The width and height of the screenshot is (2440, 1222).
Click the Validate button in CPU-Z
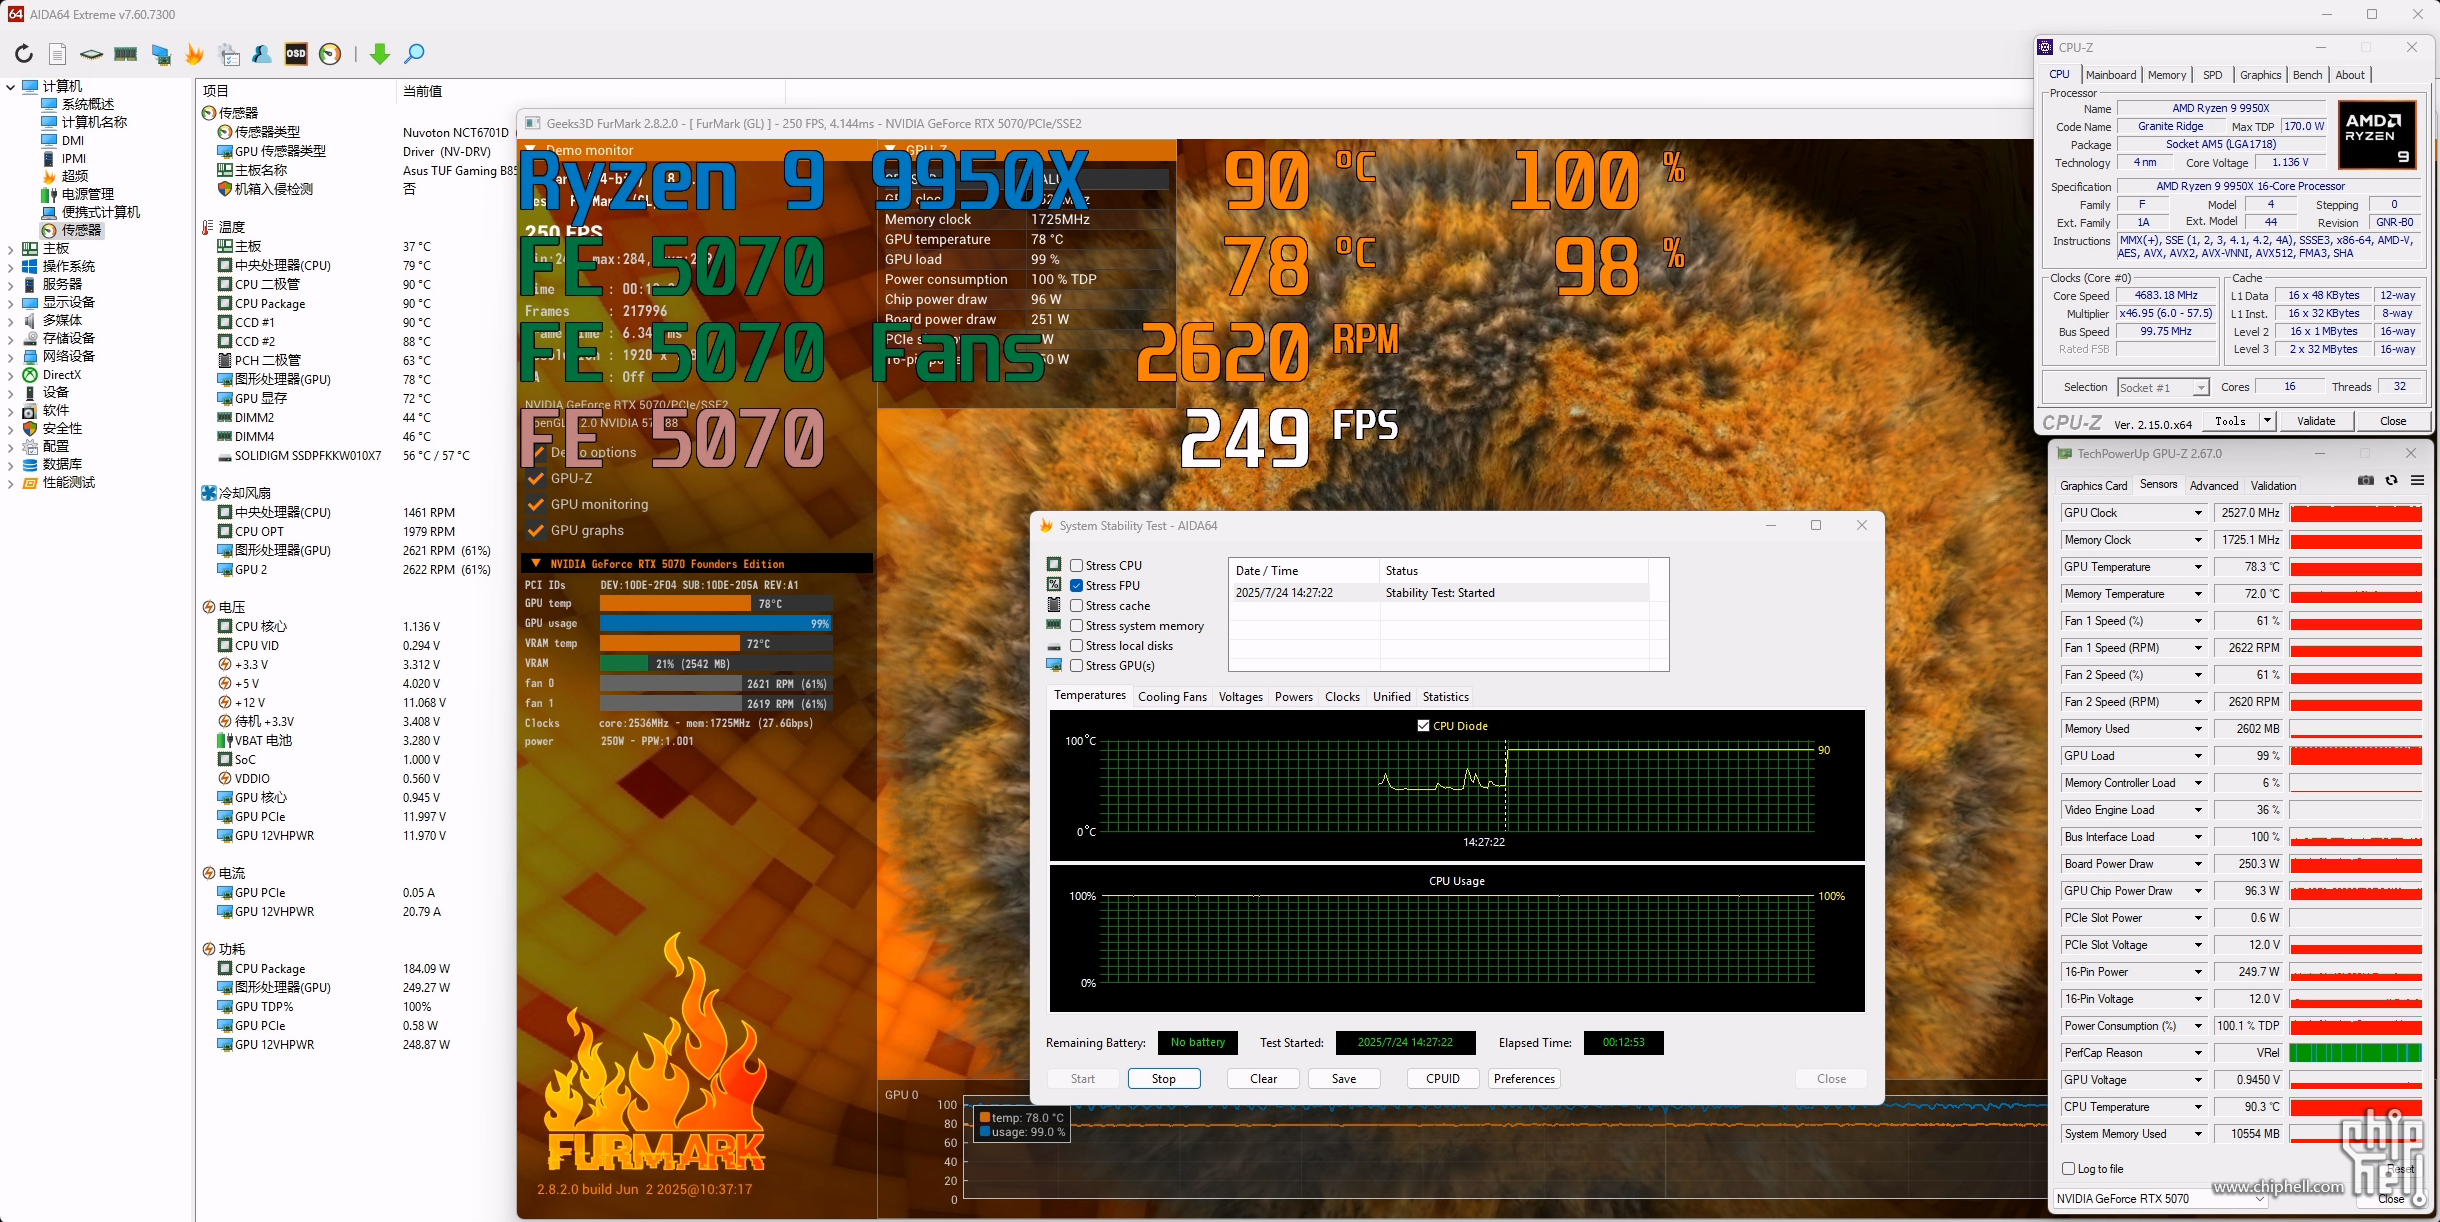point(2316,421)
